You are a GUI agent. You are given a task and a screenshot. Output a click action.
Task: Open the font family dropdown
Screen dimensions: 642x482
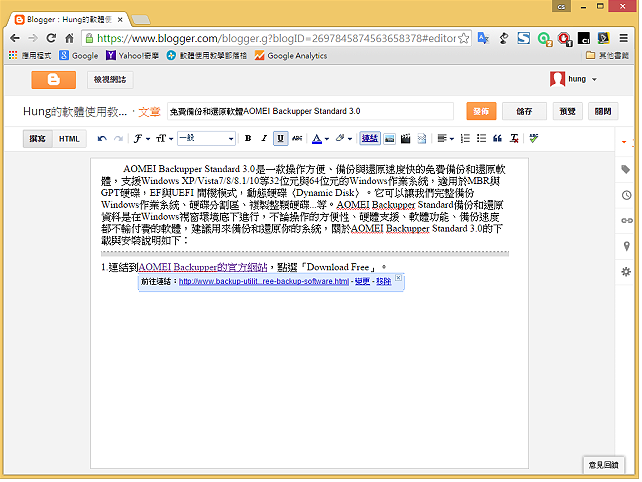click(142, 139)
